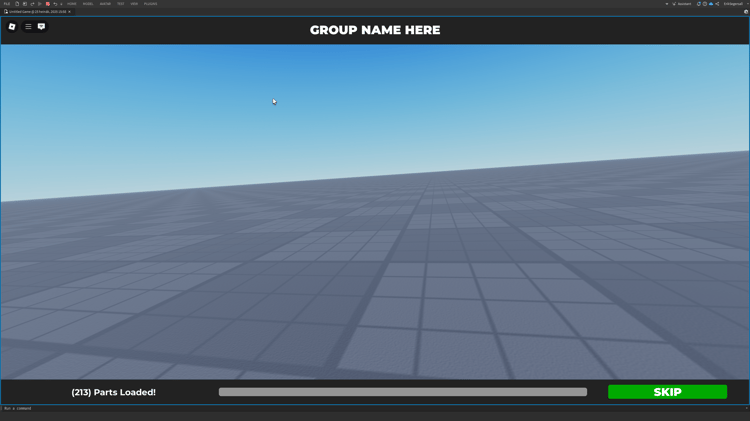Stop the playtest with the red stop icon
This screenshot has width=750, height=421.
click(x=48, y=4)
